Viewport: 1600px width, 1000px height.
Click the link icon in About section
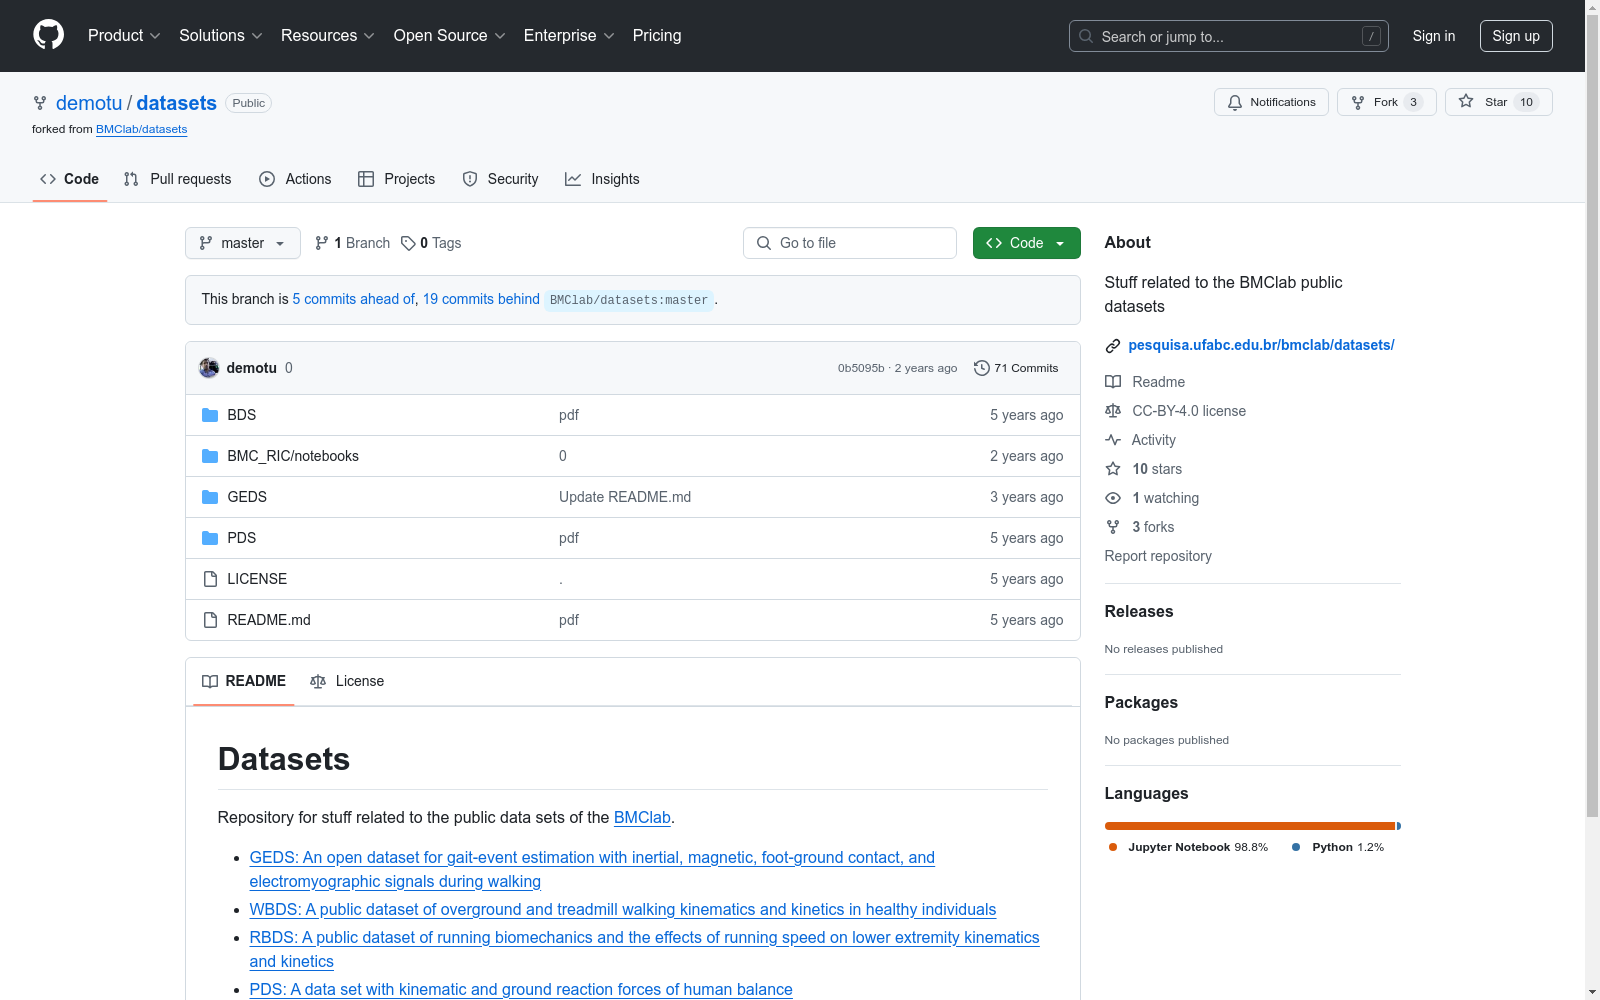[1113, 346]
